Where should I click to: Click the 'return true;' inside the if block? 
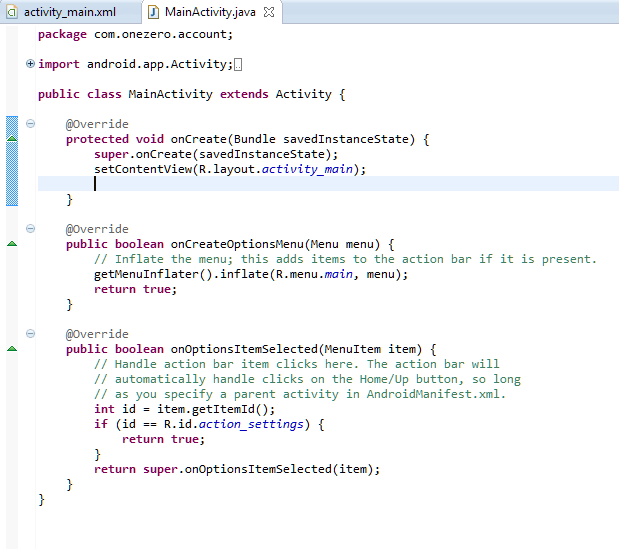pos(163,439)
